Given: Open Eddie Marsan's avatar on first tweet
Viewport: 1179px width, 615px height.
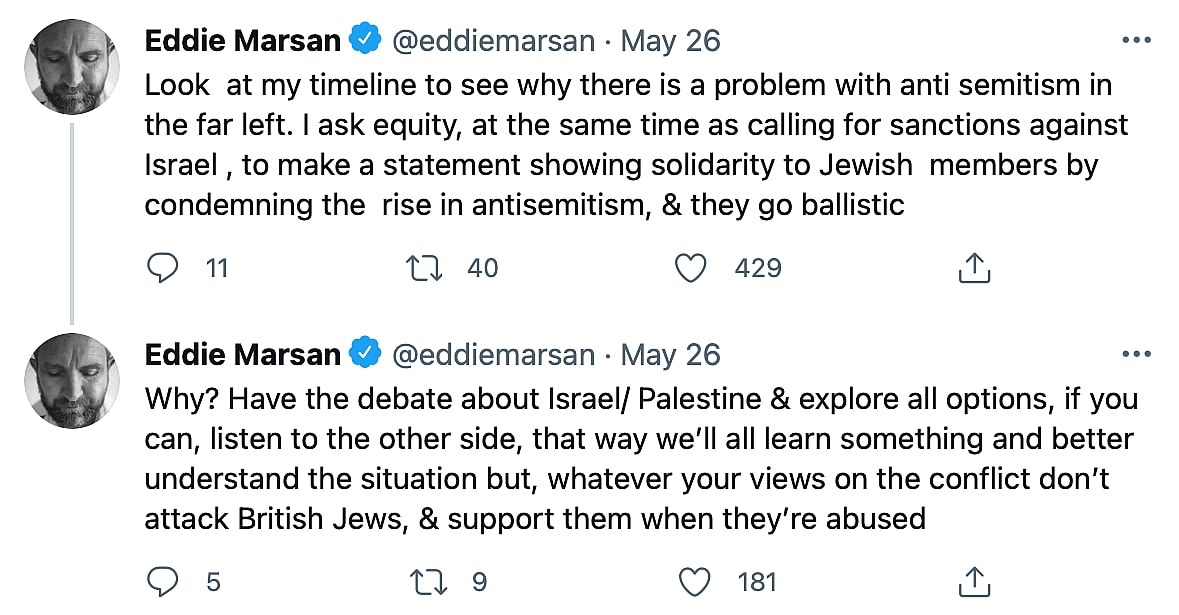Looking at the screenshot, I should click(72, 66).
